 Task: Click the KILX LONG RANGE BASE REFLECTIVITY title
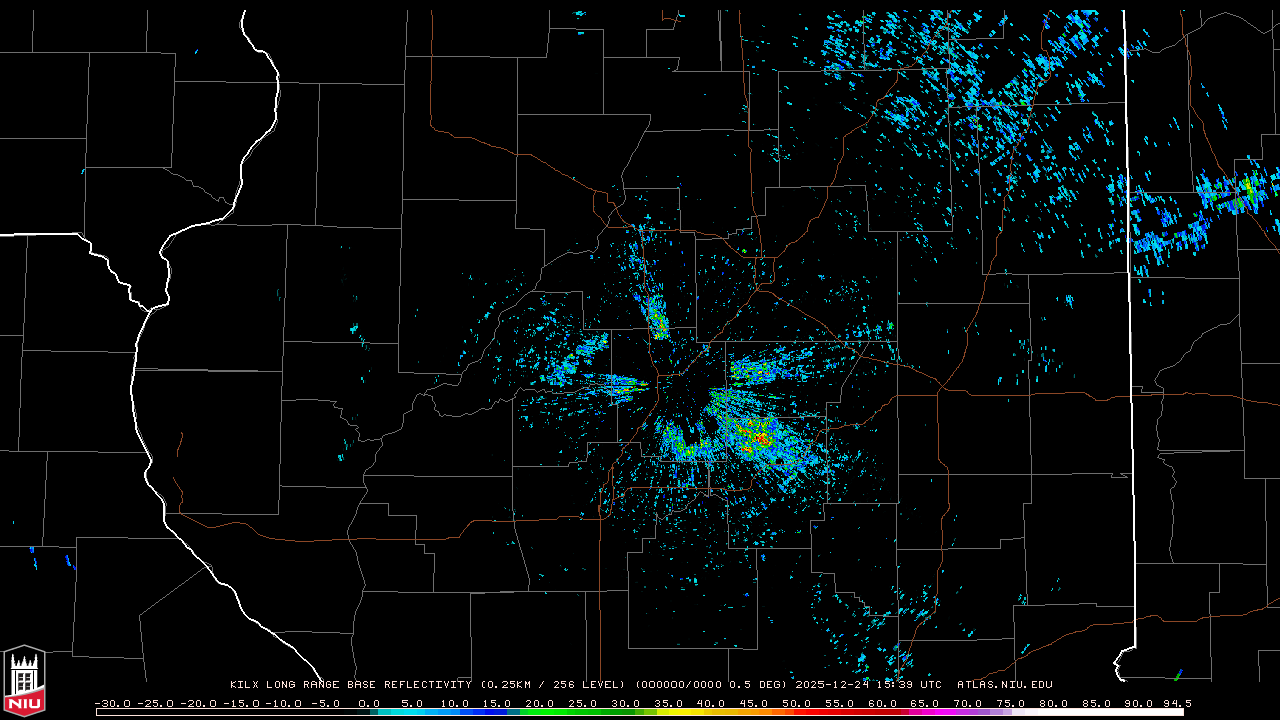coord(350,685)
